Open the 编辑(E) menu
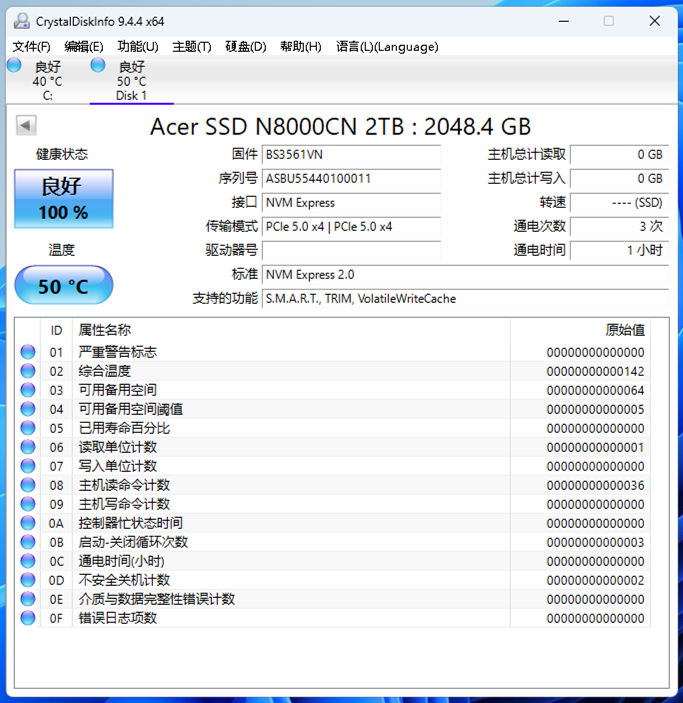This screenshot has width=683, height=703. [x=84, y=47]
